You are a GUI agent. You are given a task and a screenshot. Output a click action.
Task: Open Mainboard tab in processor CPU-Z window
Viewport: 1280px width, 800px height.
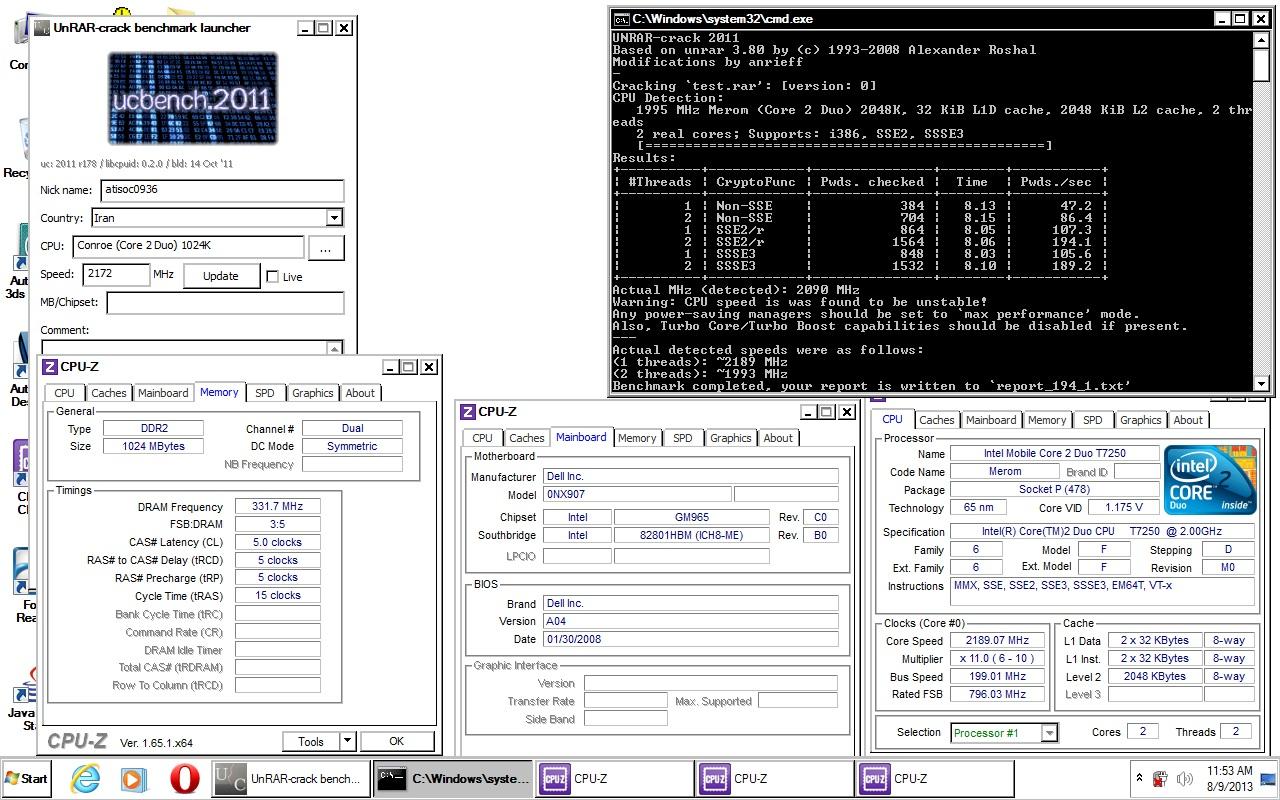click(991, 420)
